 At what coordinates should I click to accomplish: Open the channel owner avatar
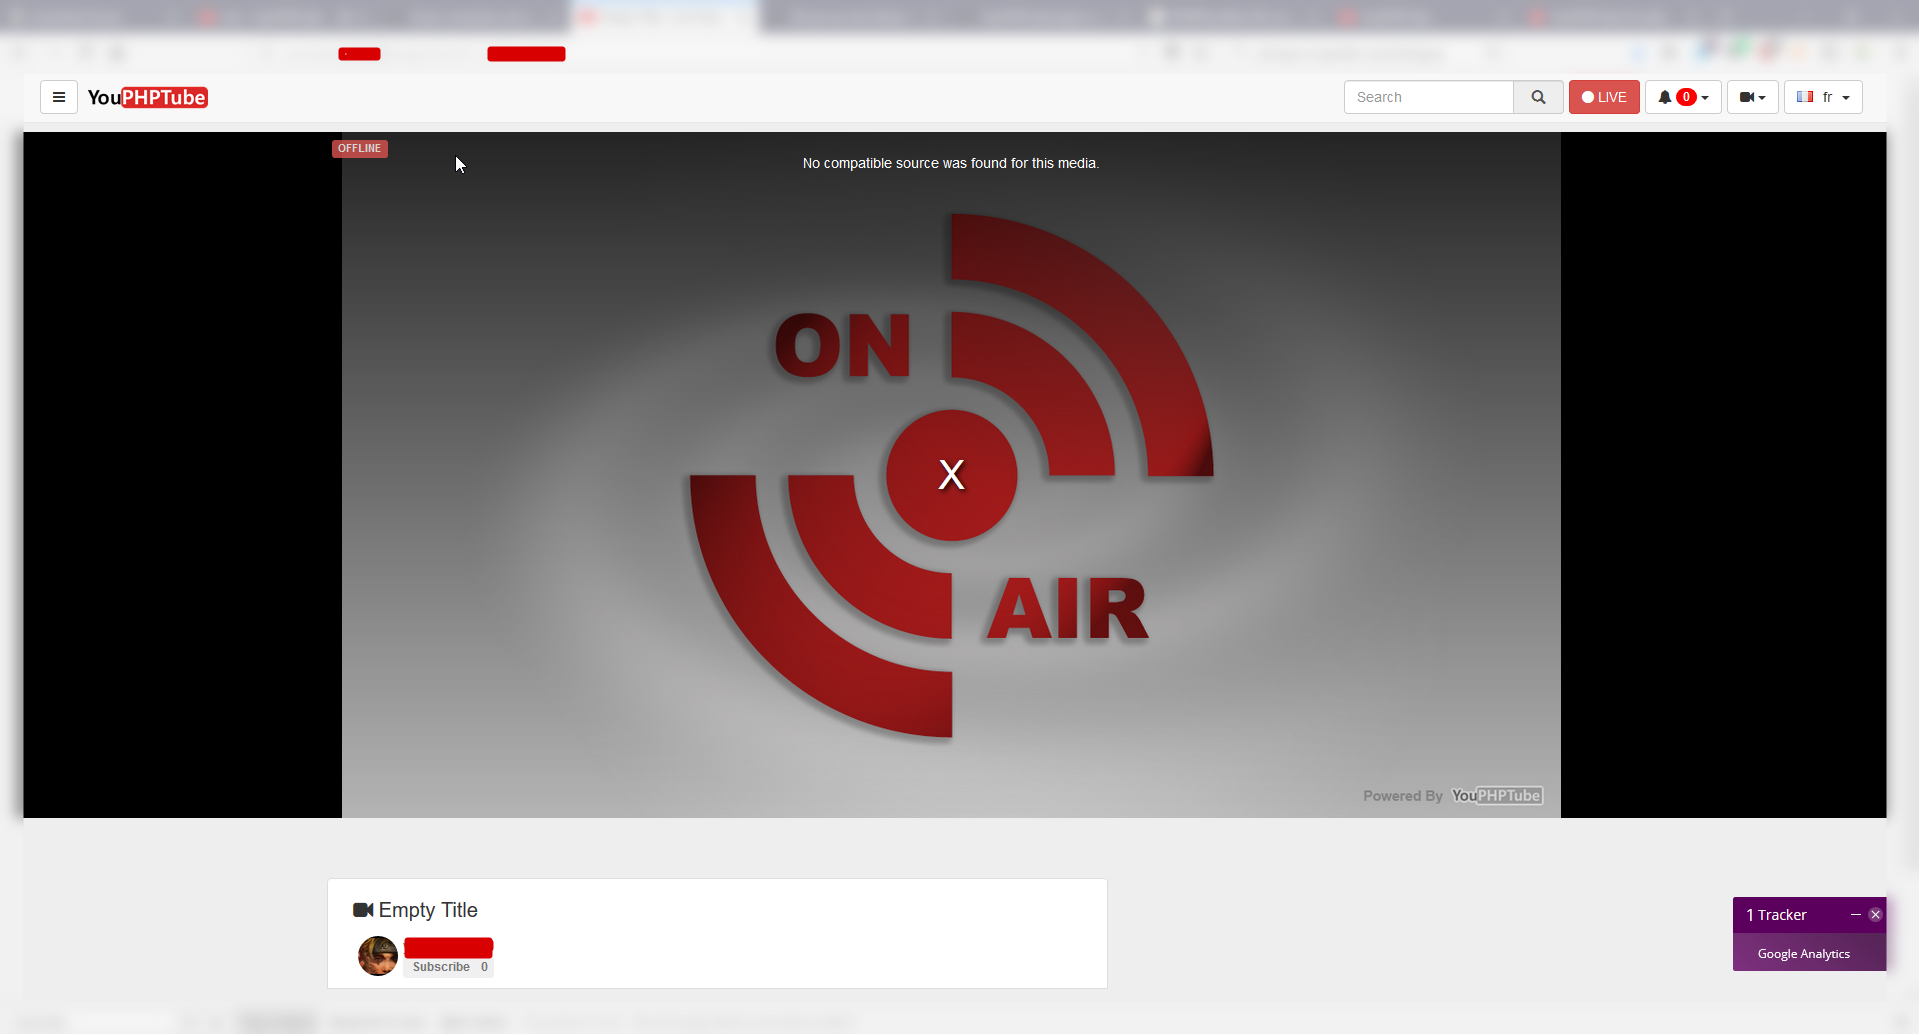tap(378, 956)
